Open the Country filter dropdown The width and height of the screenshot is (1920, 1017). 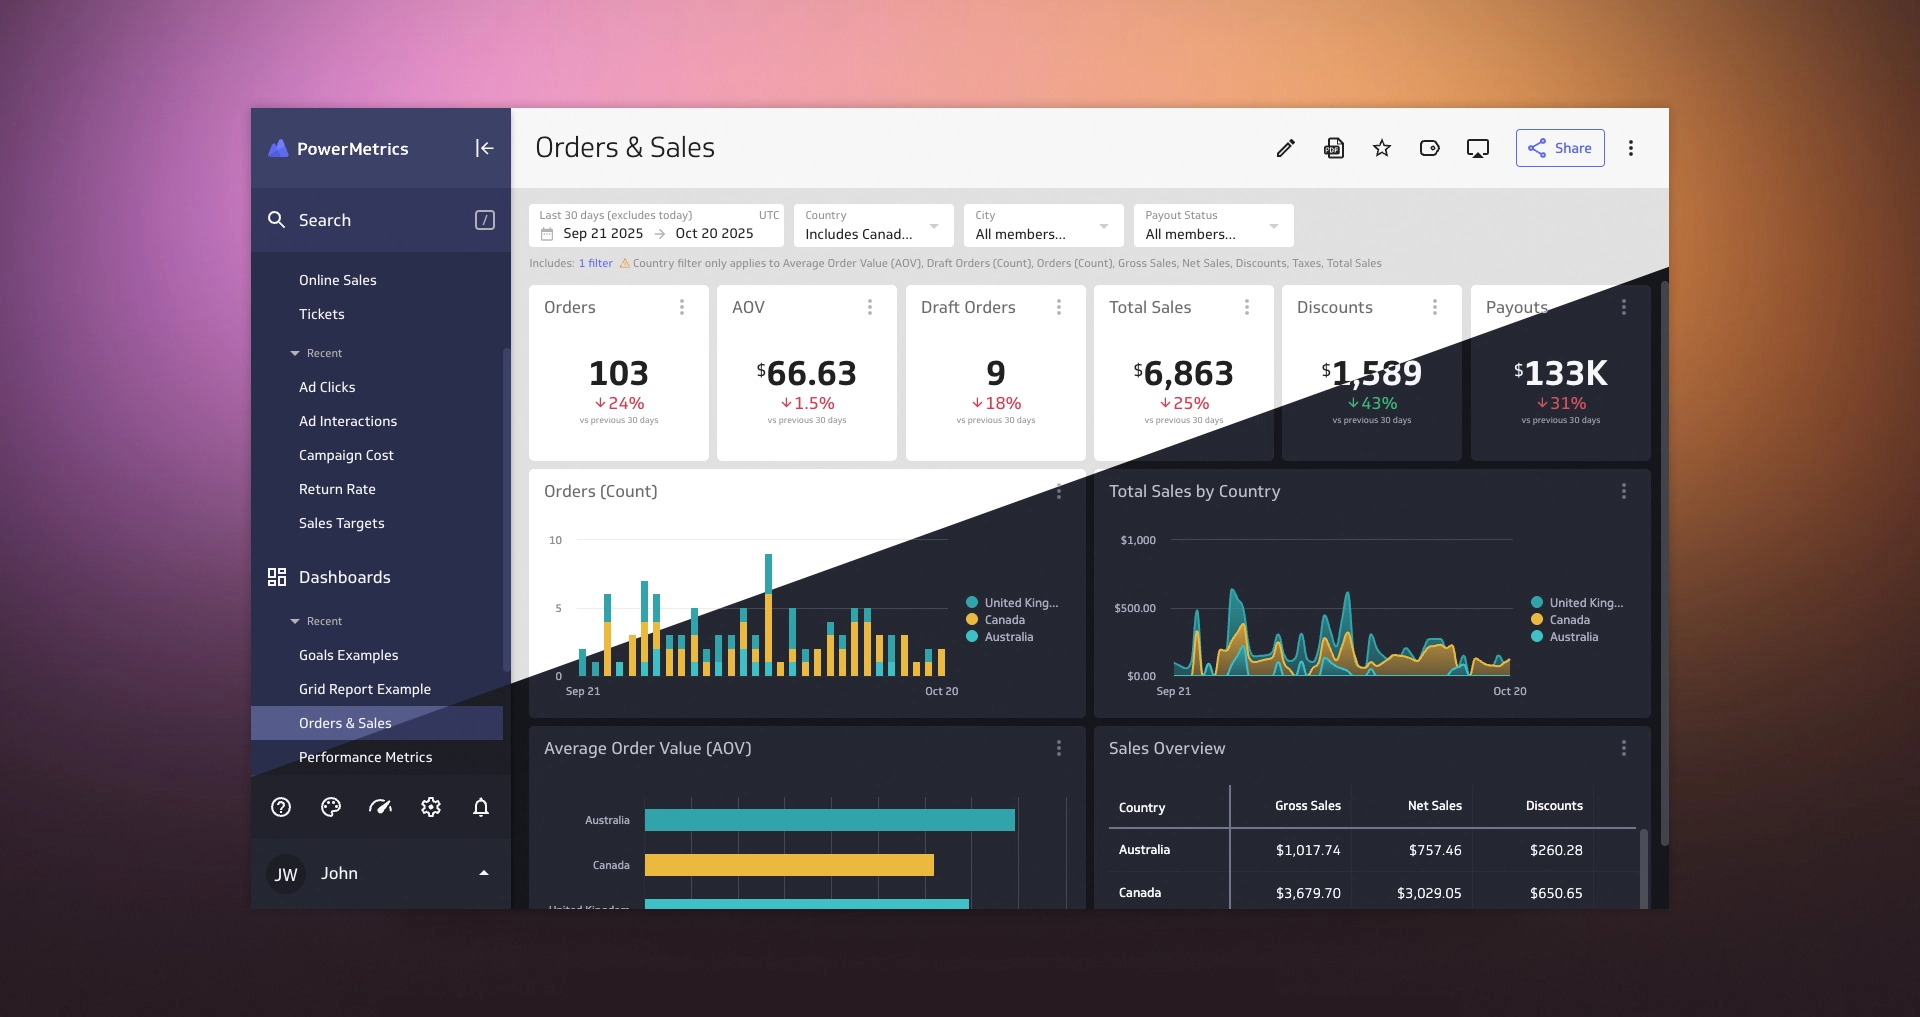872,226
